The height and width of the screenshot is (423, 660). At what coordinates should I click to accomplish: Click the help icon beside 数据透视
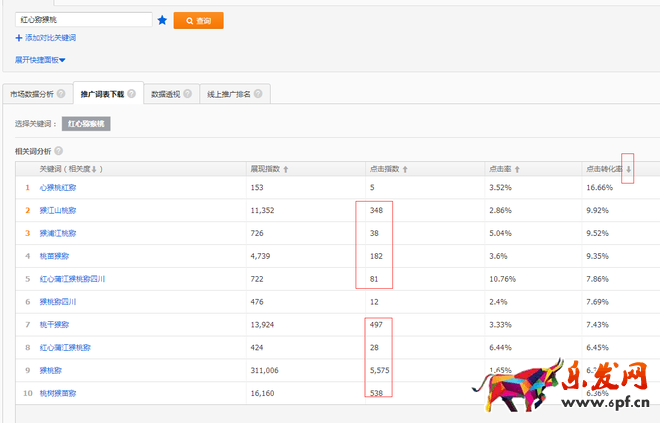(185, 94)
